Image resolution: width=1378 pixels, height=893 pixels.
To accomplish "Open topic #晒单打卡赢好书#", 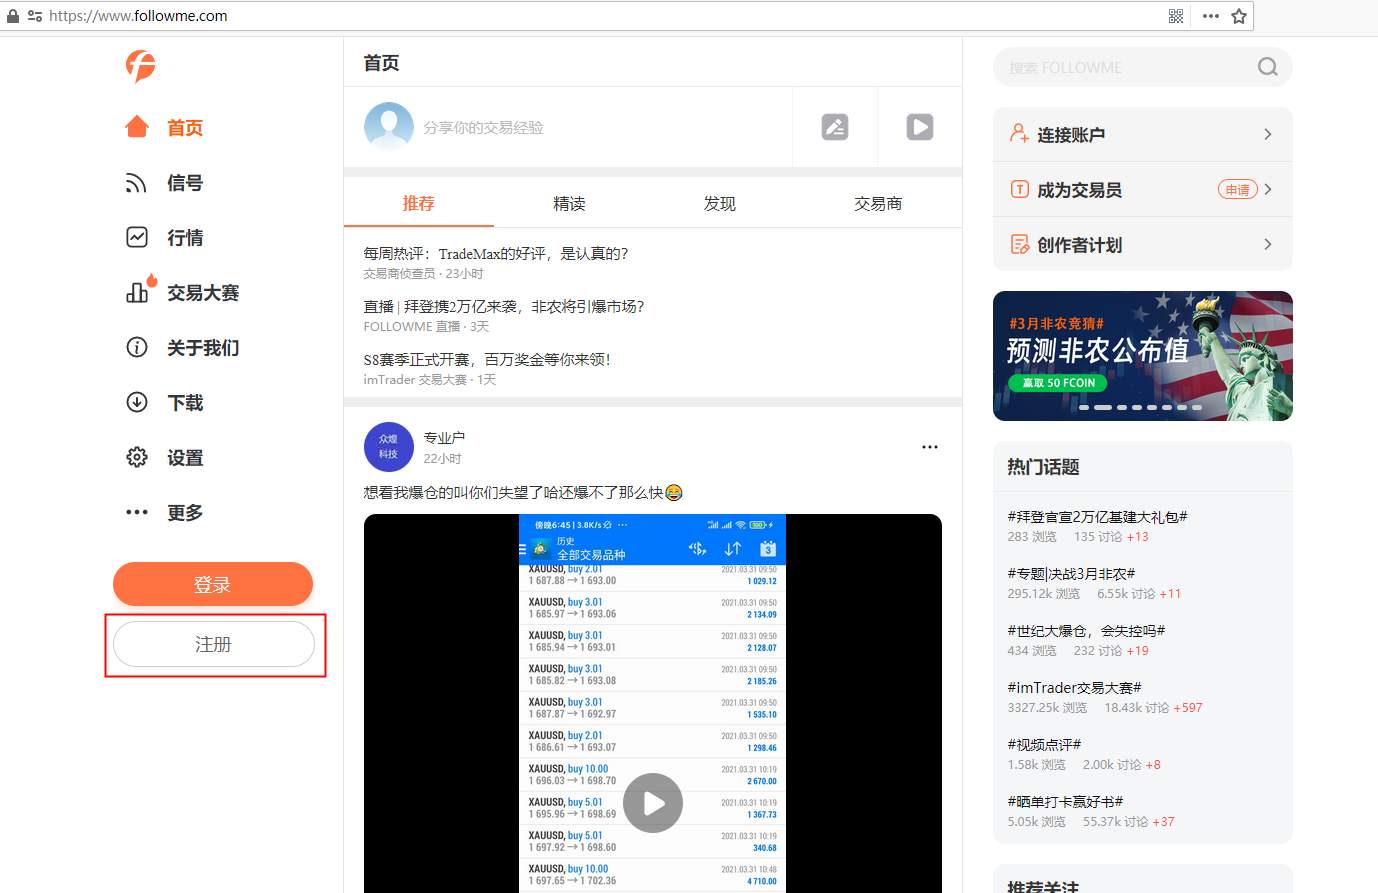I will (1065, 802).
